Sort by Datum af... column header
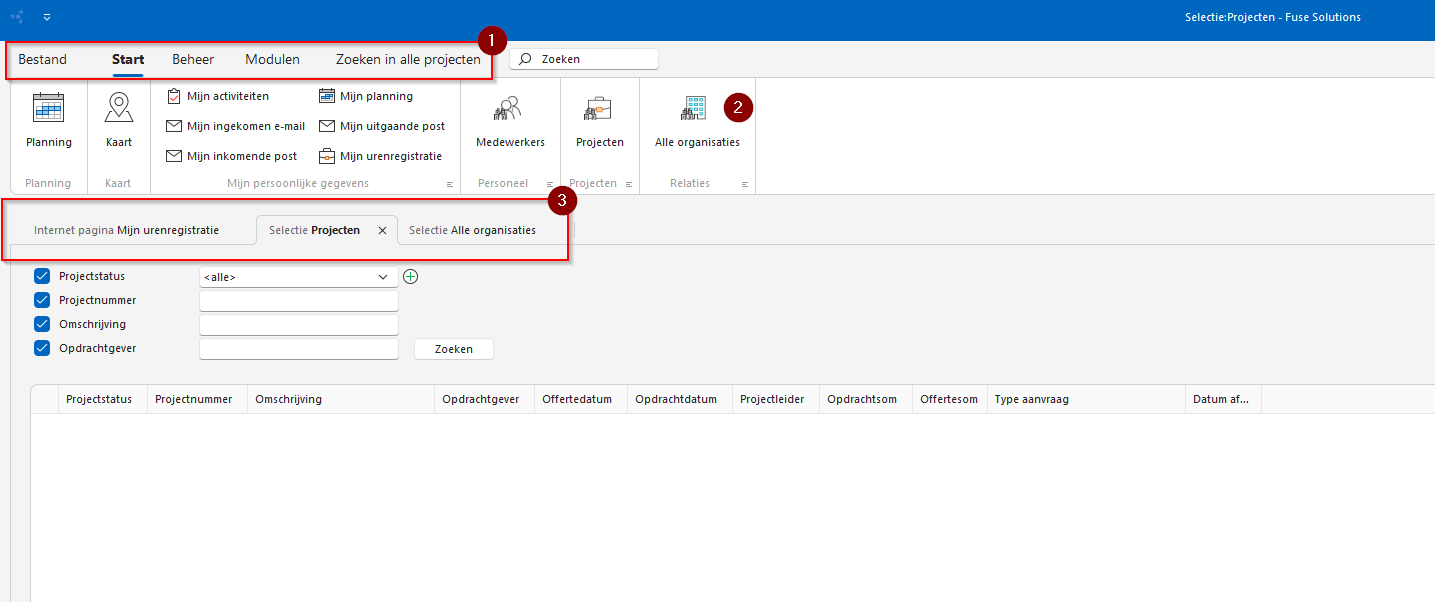Image resolution: width=1435 pixels, height=602 pixels. 1223,399
